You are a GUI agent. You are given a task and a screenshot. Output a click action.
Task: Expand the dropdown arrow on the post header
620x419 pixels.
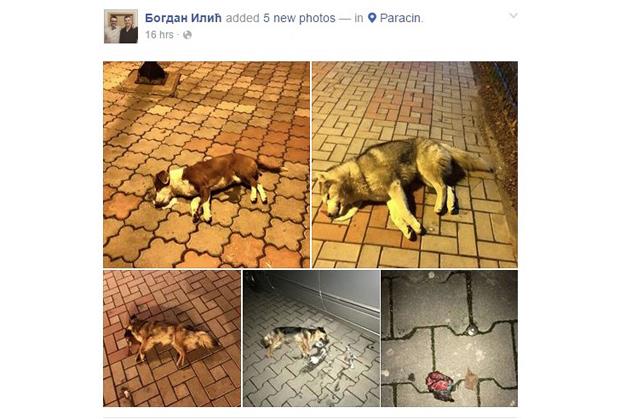tap(513, 15)
